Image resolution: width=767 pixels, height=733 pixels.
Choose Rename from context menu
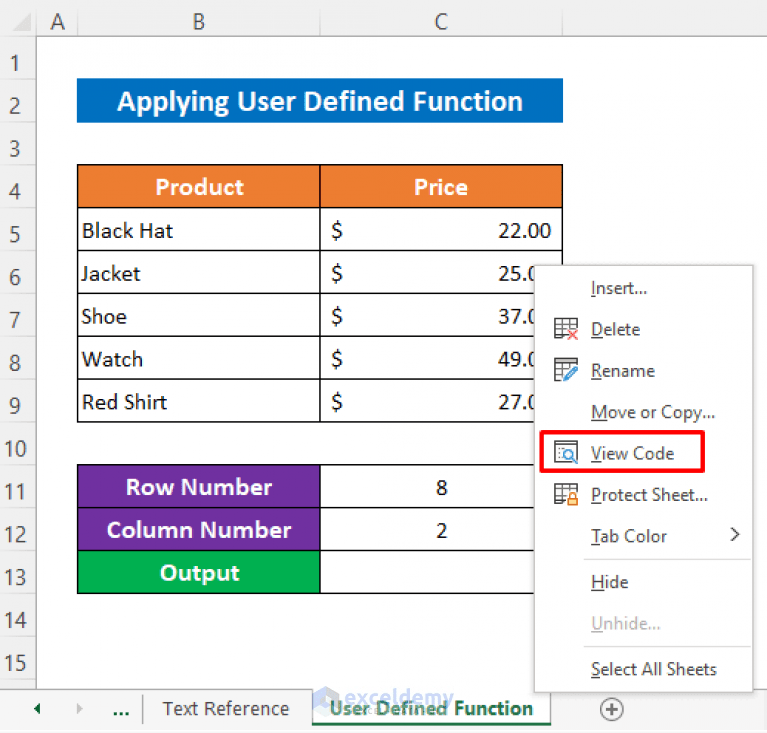point(643,370)
